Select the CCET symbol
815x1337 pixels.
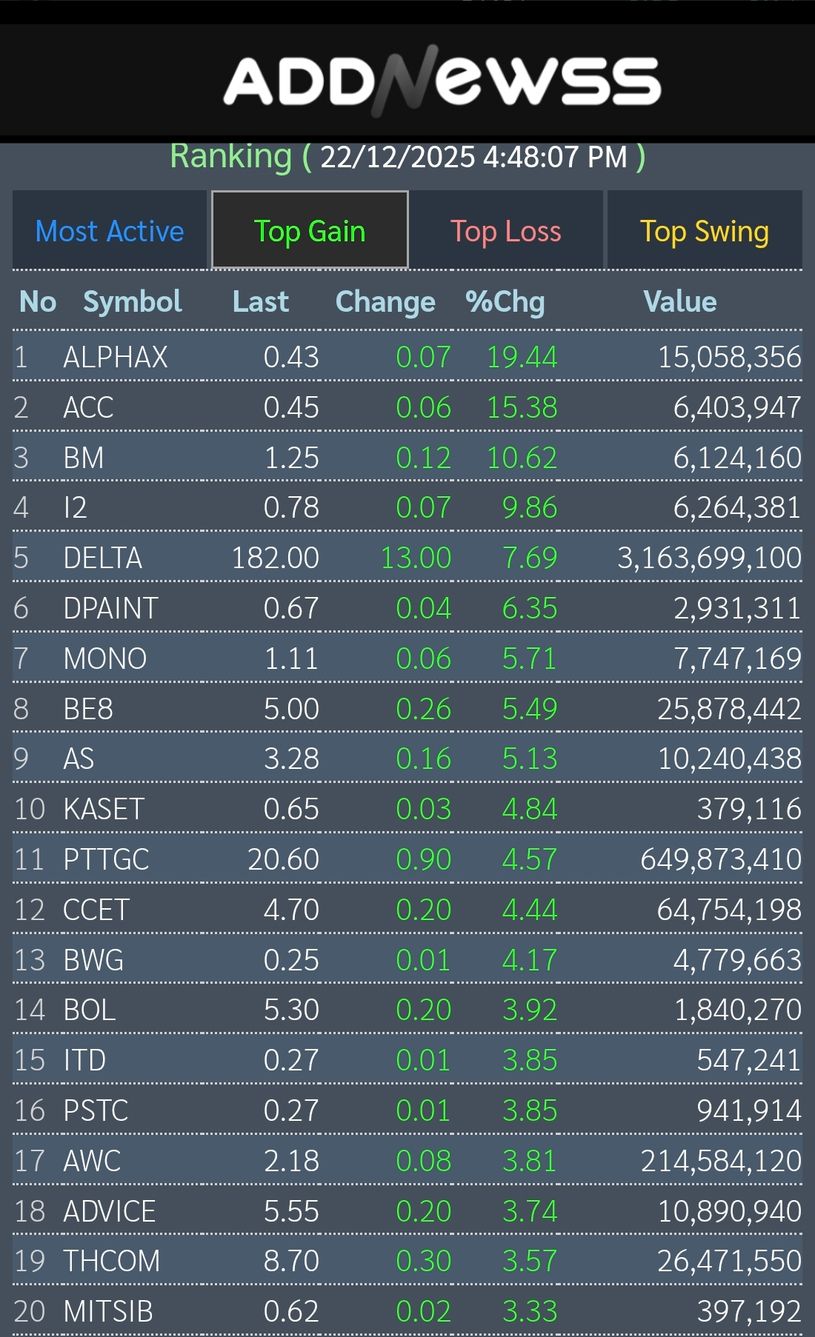pos(96,910)
